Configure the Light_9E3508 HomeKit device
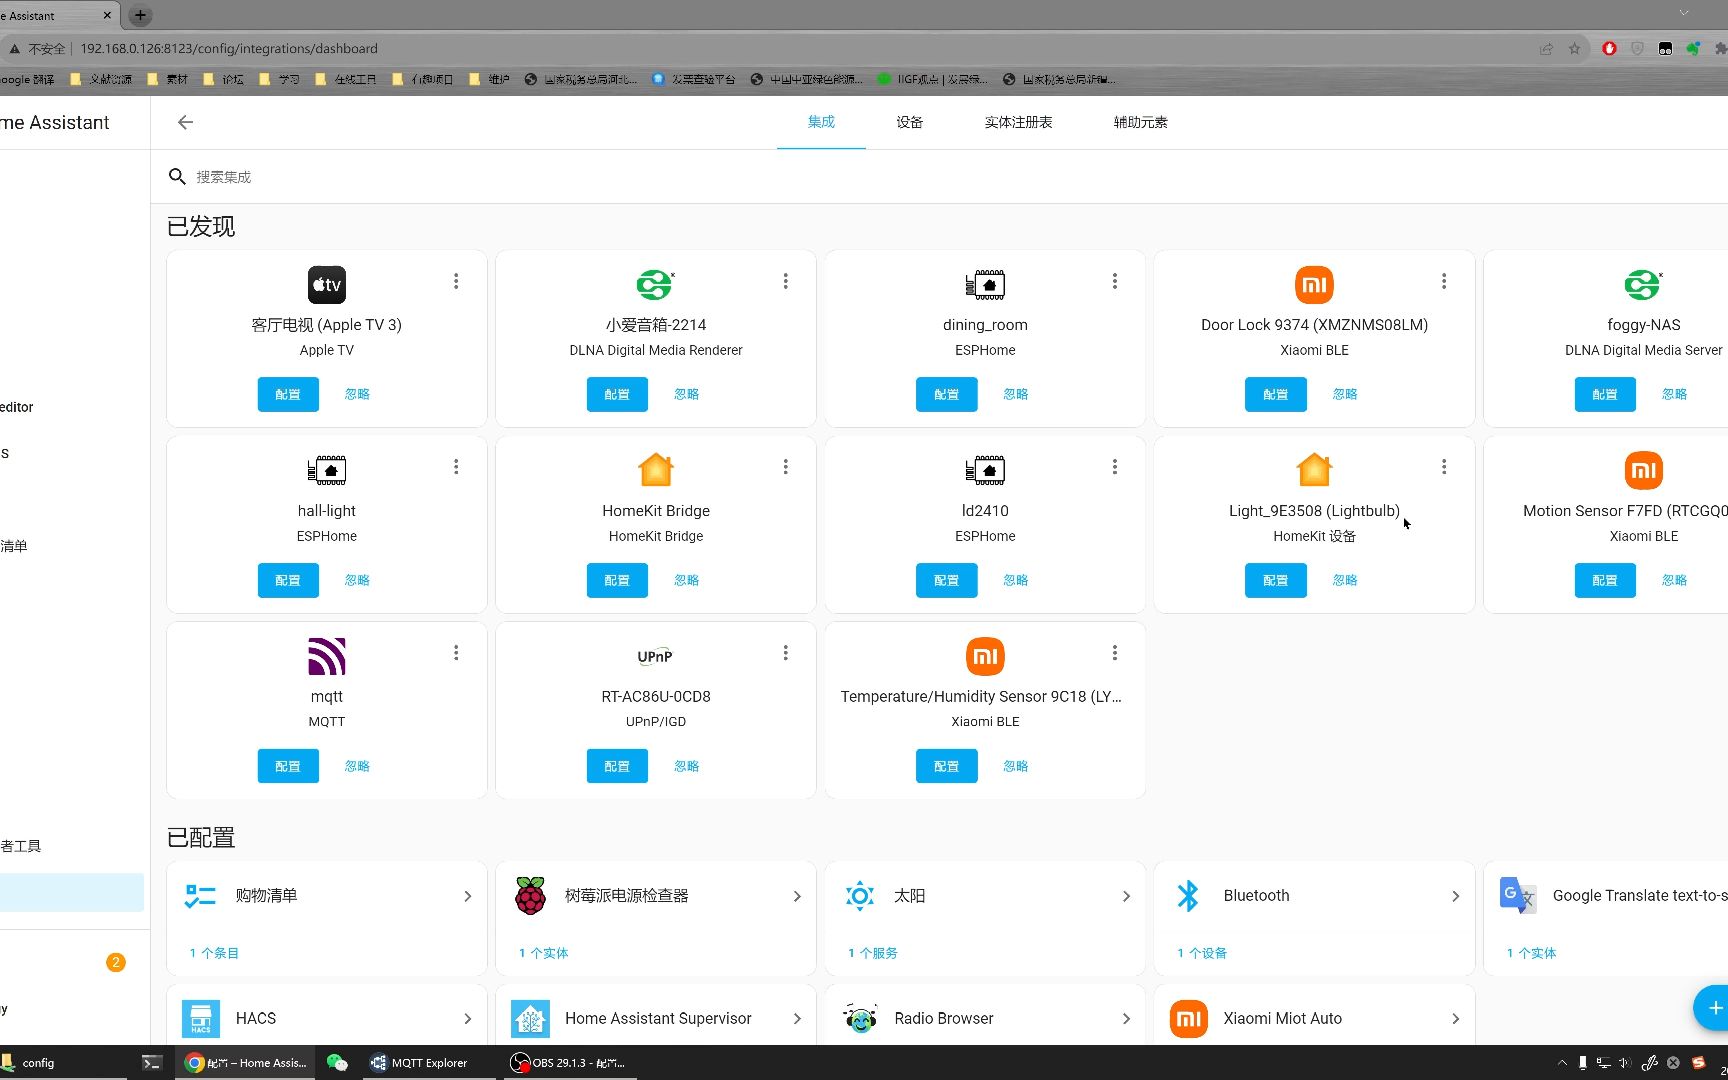Screen dimensions: 1728x1080 tap(1275, 580)
